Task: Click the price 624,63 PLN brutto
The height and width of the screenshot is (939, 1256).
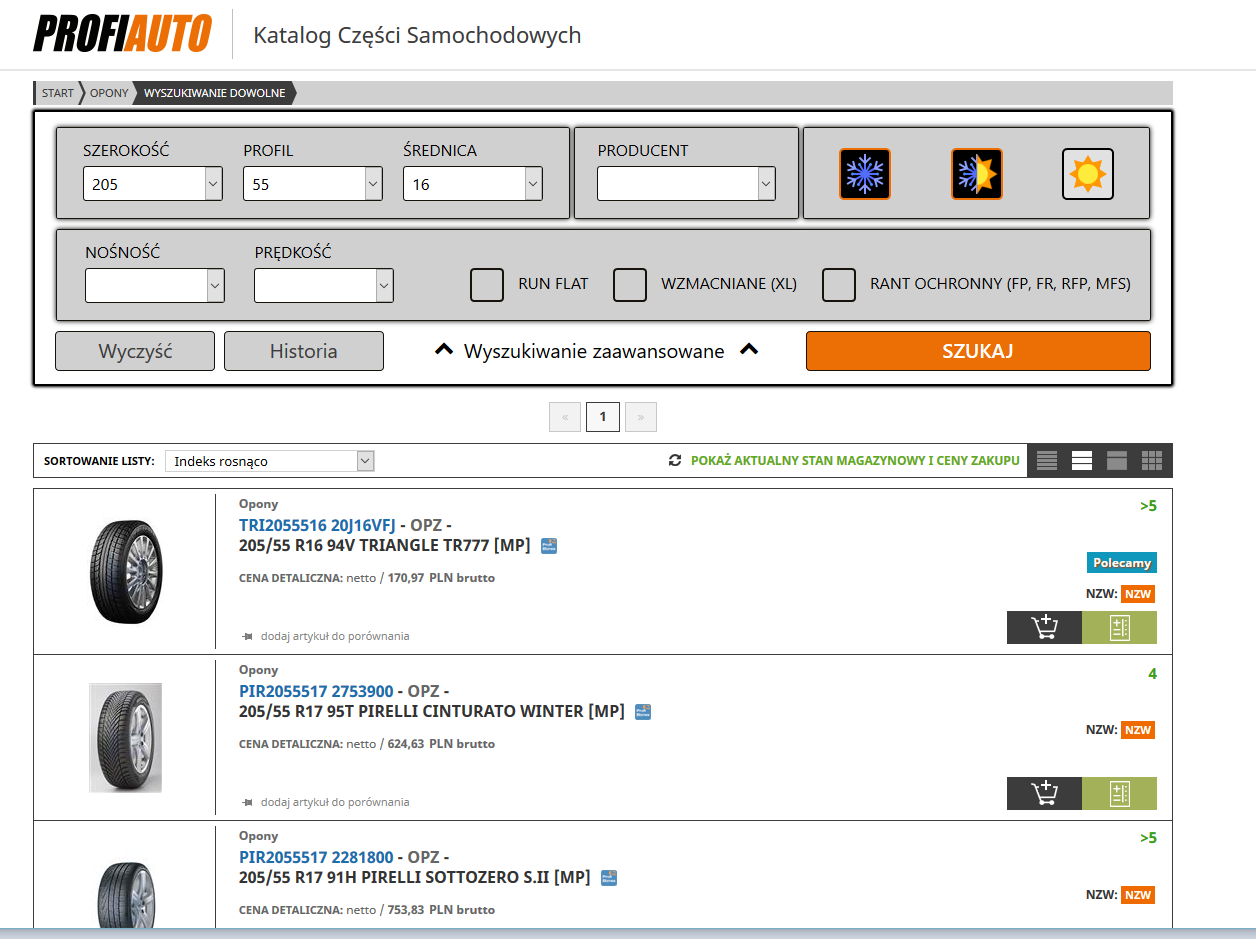Action: 441,744
